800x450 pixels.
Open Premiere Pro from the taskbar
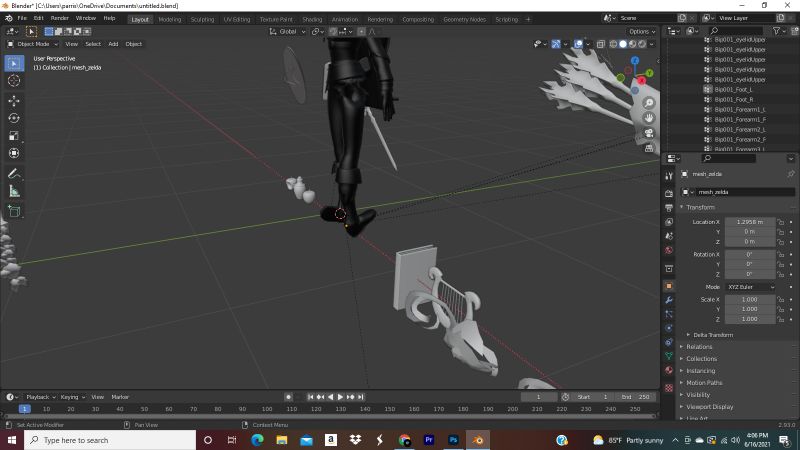coord(429,440)
